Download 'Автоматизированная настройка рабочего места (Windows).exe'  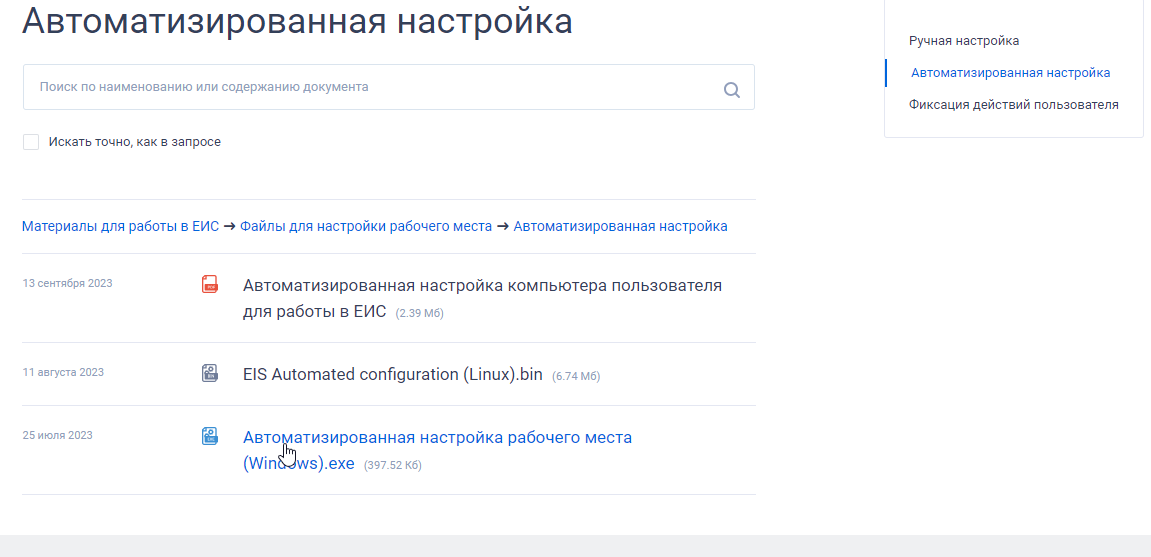[437, 438]
